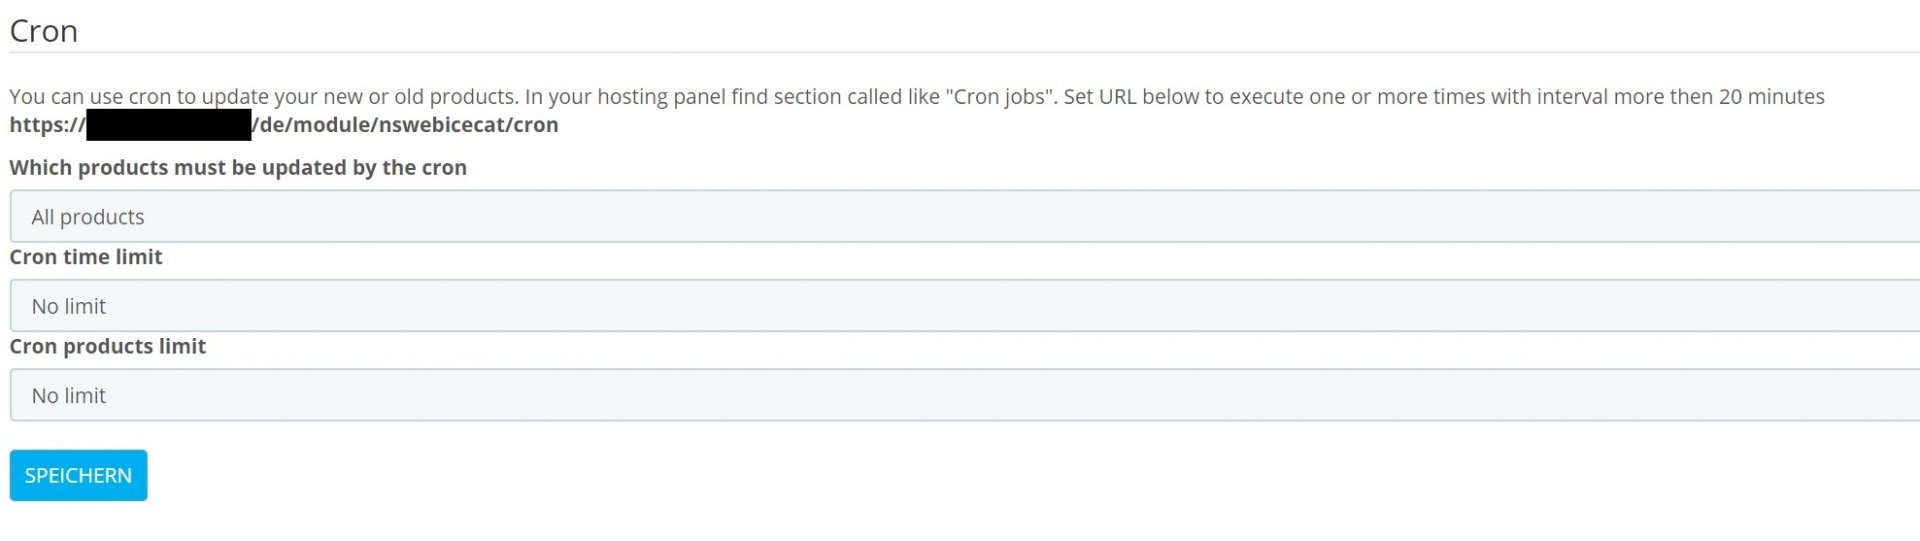Click the quoted "Cron jobs" text
The height and width of the screenshot is (541, 1920).
[1000, 97]
